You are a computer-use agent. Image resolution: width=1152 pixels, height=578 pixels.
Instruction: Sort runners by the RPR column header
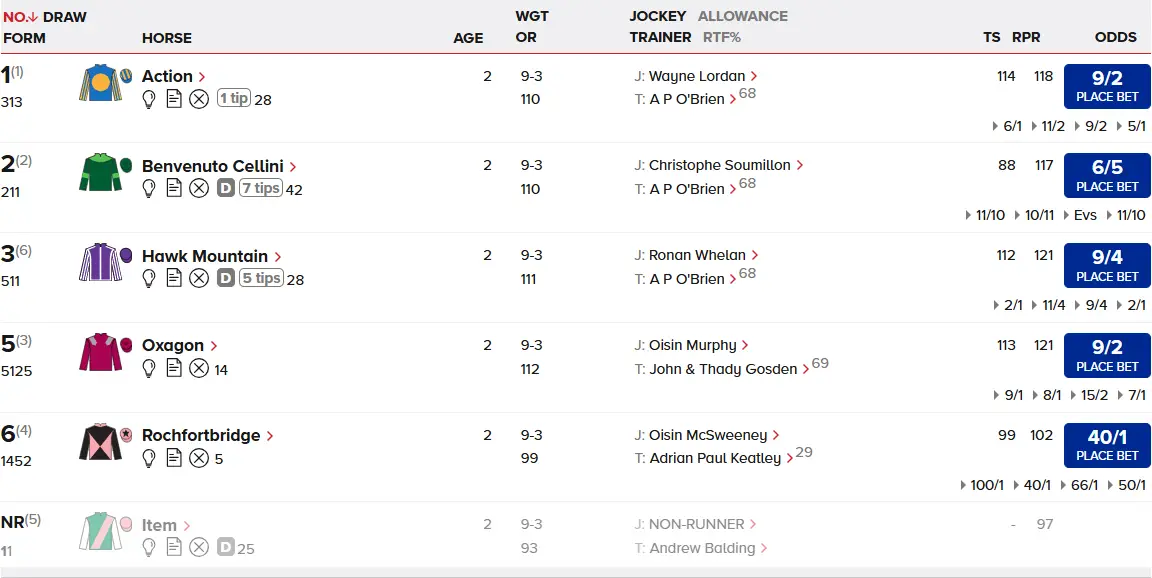1026,37
